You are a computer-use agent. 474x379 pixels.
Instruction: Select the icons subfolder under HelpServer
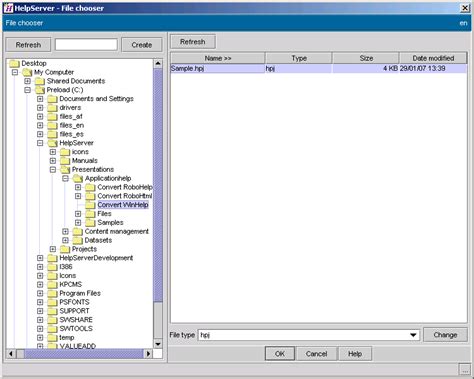(80, 152)
